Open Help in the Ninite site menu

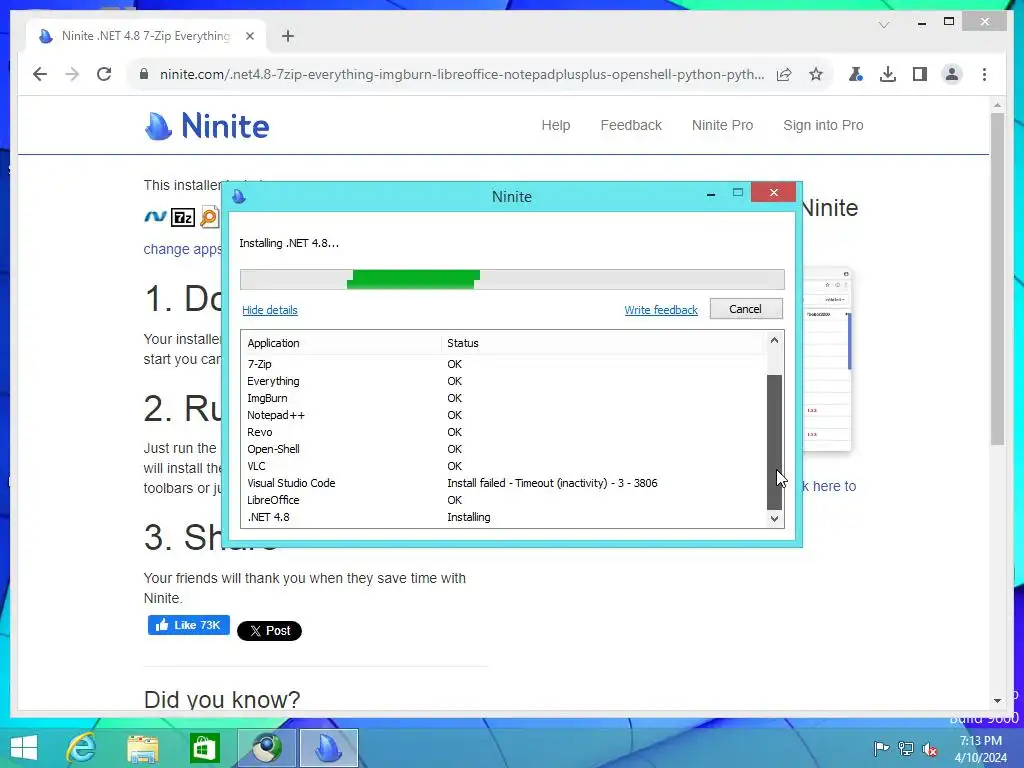coord(556,125)
